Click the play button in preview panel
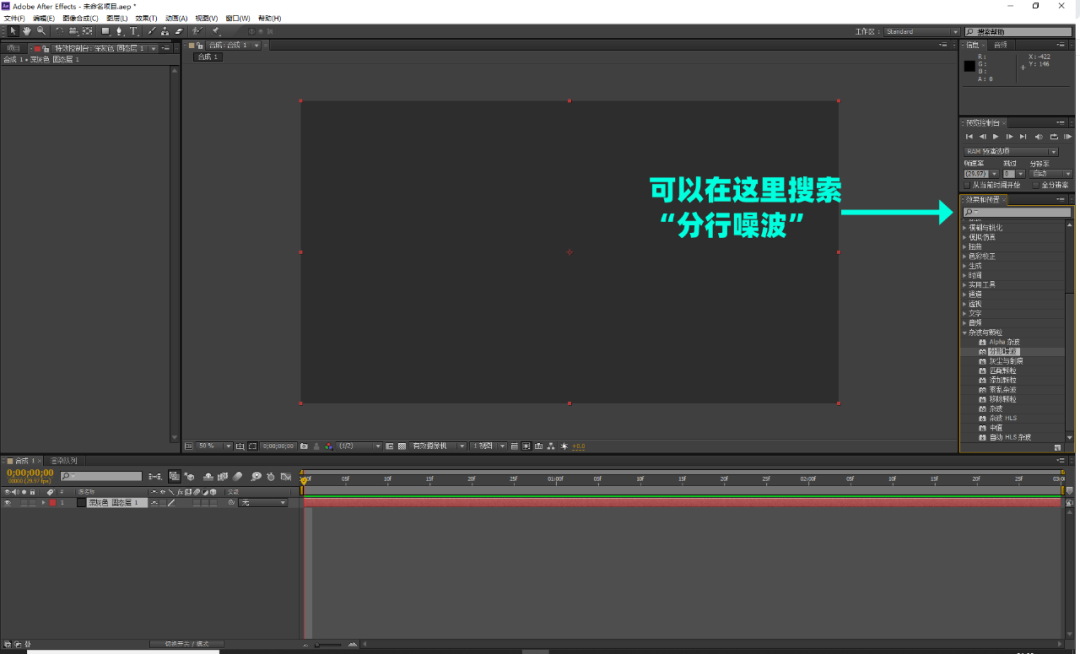 coord(995,137)
